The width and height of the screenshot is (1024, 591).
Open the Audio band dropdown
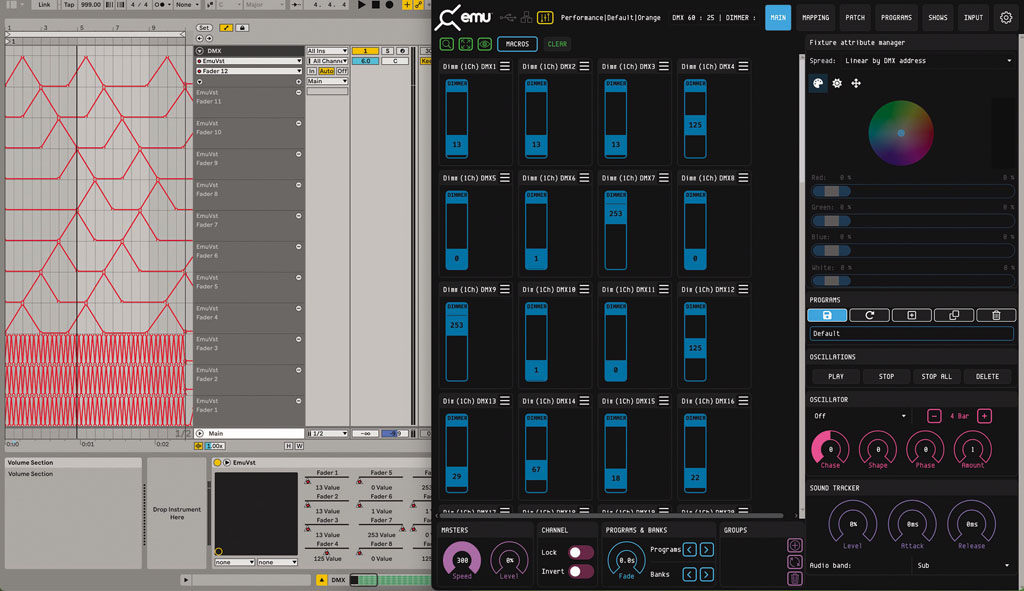pyautogui.click(x=962, y=566)
